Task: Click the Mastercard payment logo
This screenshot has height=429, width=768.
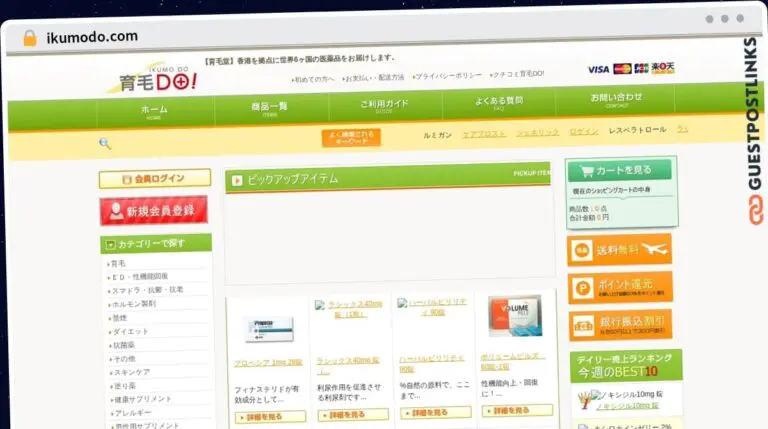Action: [622, 69]
